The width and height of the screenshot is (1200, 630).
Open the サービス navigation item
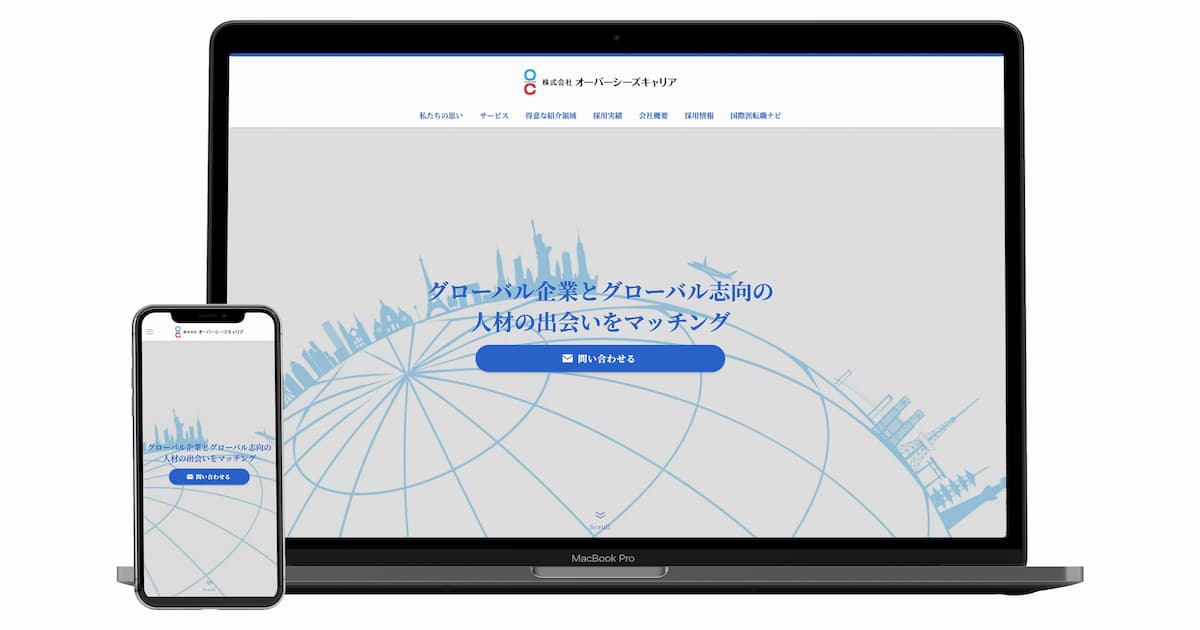pyautogui.click(x=494, y=114)
